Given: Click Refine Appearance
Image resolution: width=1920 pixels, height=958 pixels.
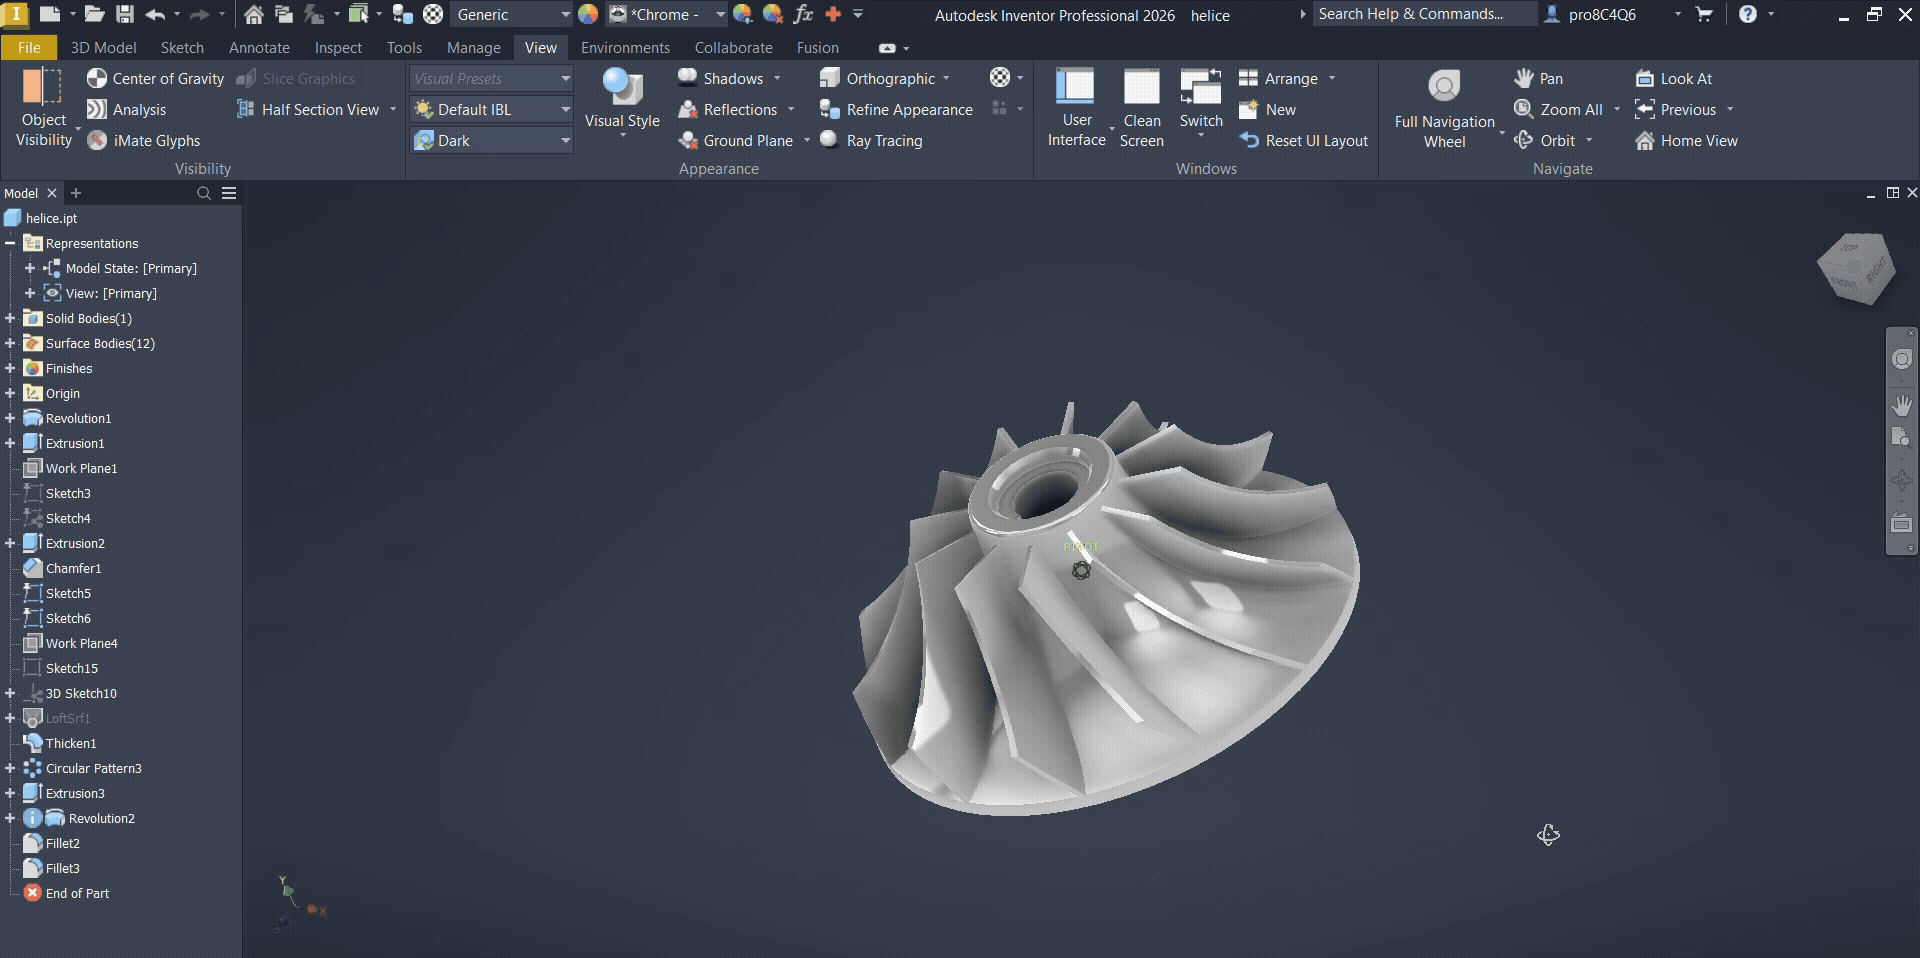Looking at the screenshot, I should (896, 109).
